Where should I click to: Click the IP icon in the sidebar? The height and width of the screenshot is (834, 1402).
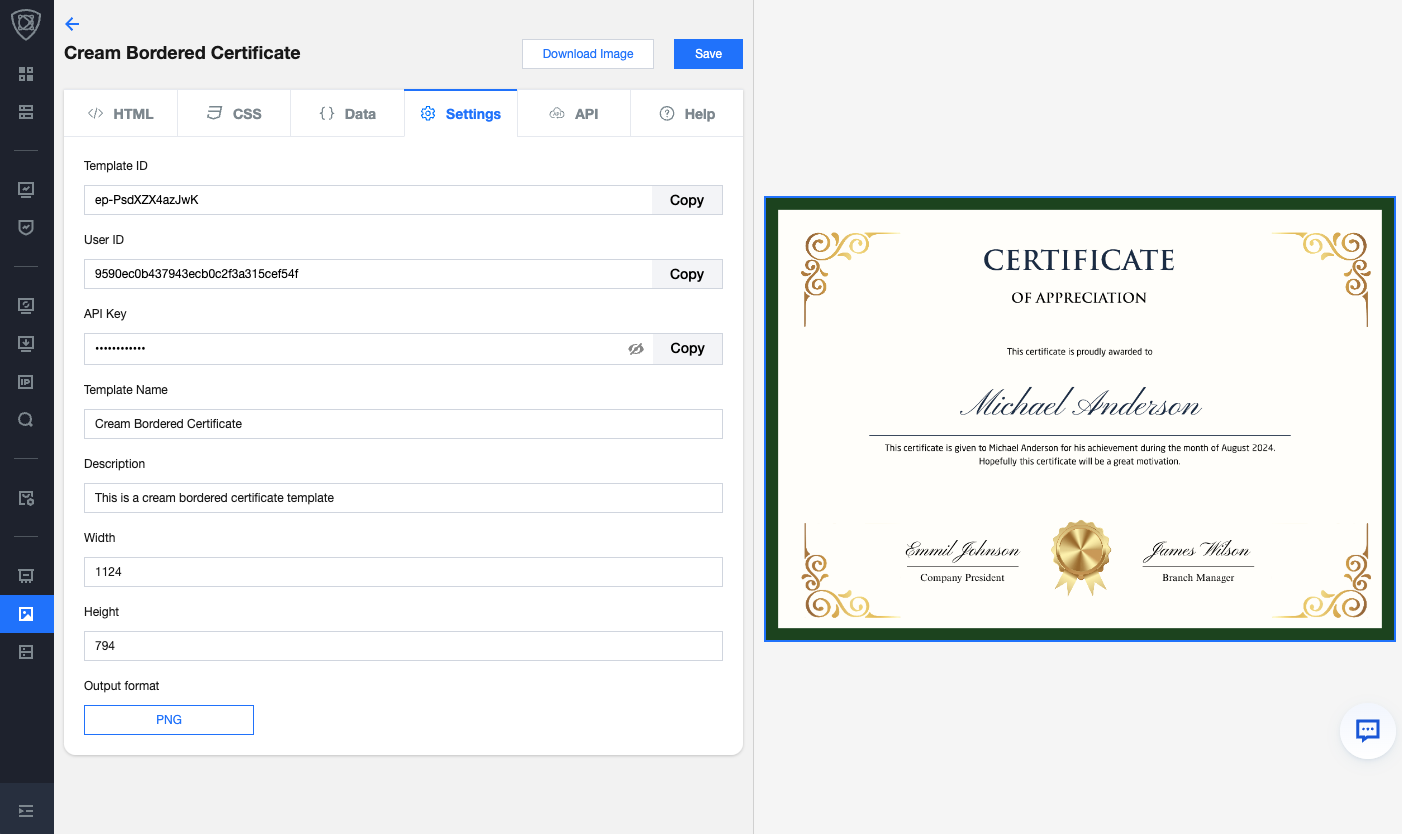26,382
